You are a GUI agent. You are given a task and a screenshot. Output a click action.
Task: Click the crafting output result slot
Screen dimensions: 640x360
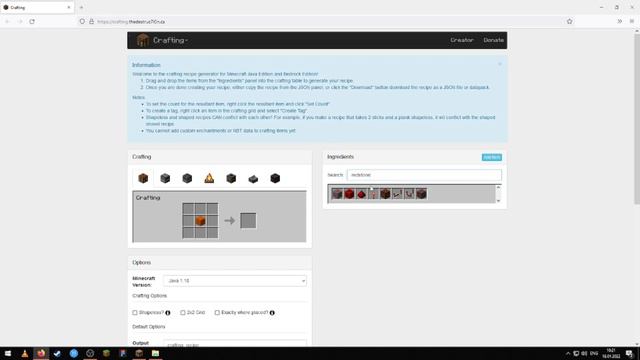(248, 221)
